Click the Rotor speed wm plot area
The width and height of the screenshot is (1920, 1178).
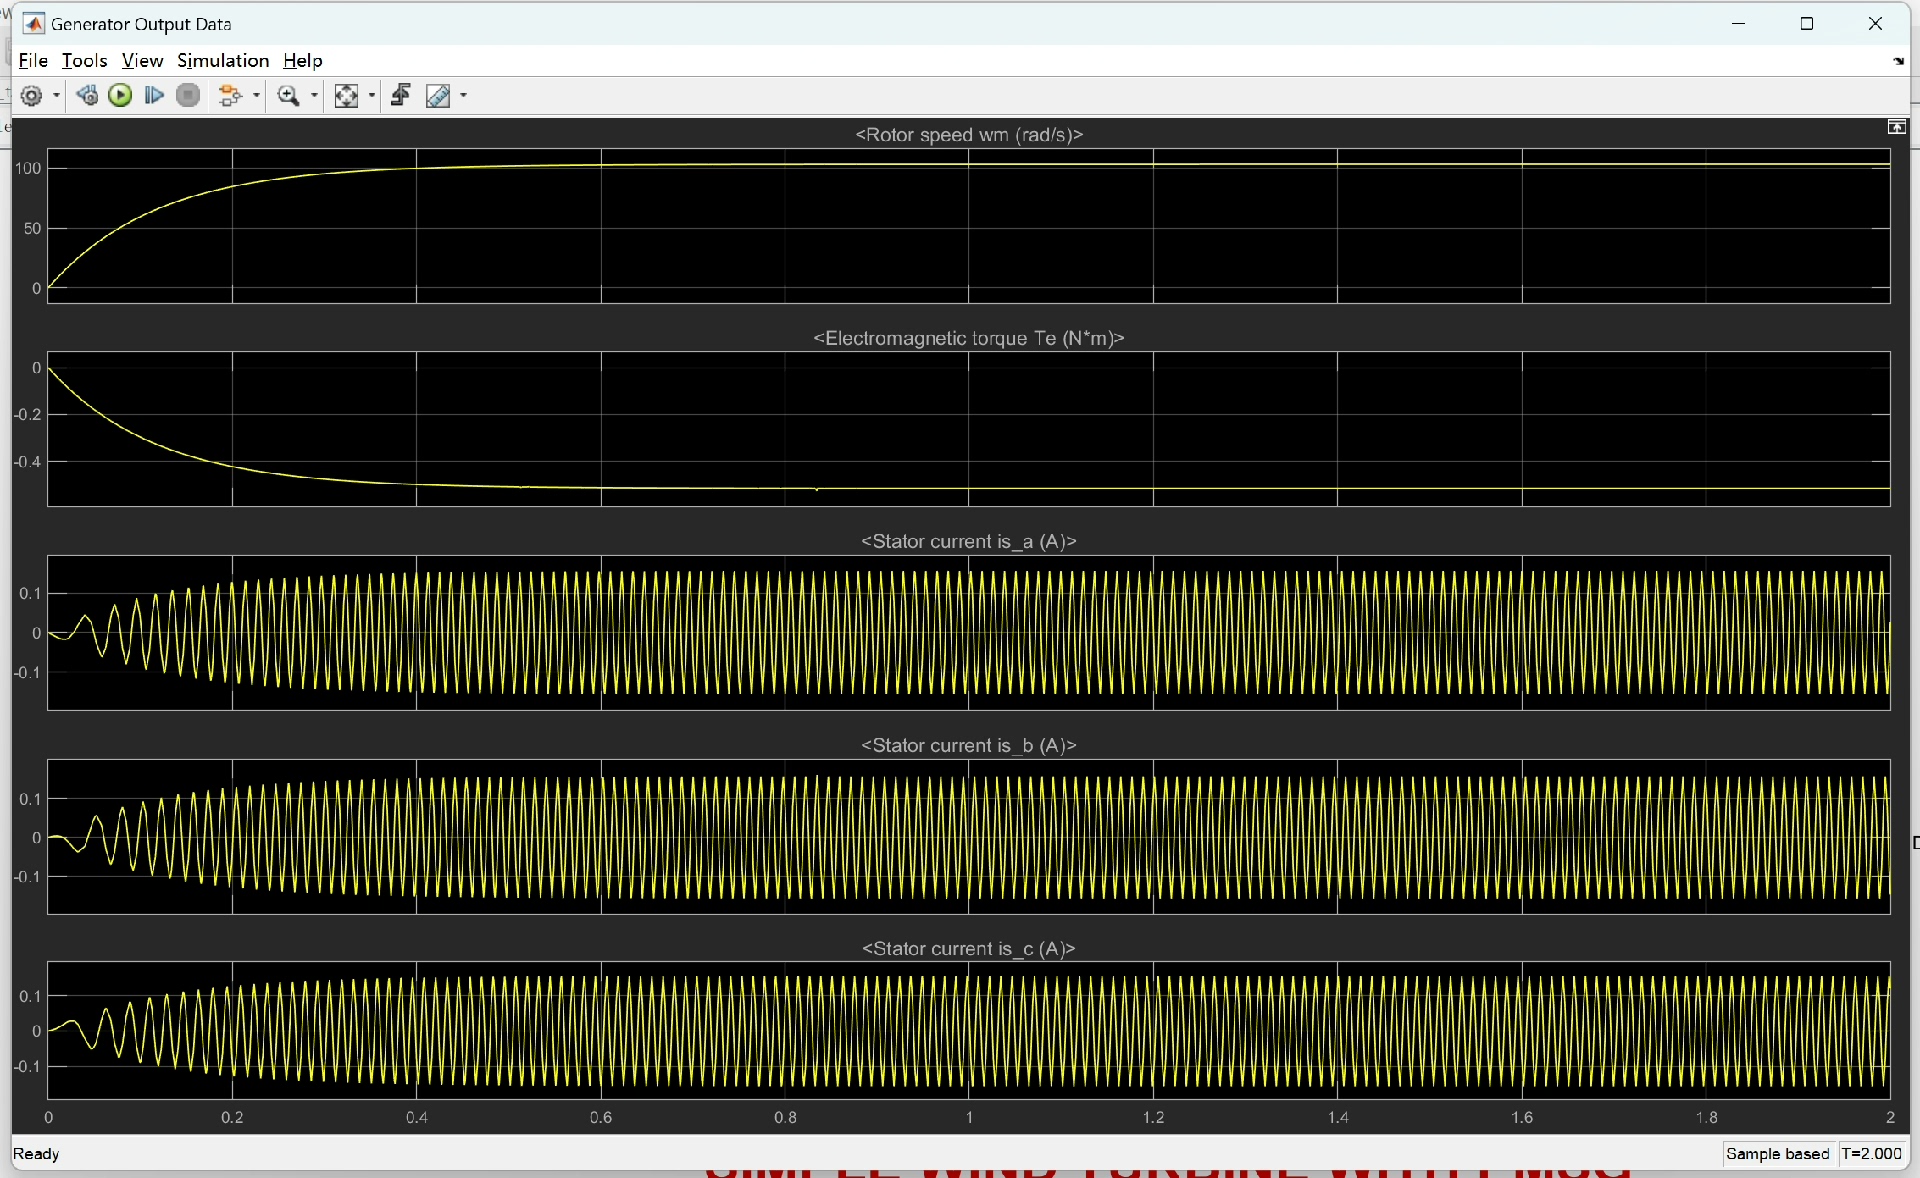(968, 226)
